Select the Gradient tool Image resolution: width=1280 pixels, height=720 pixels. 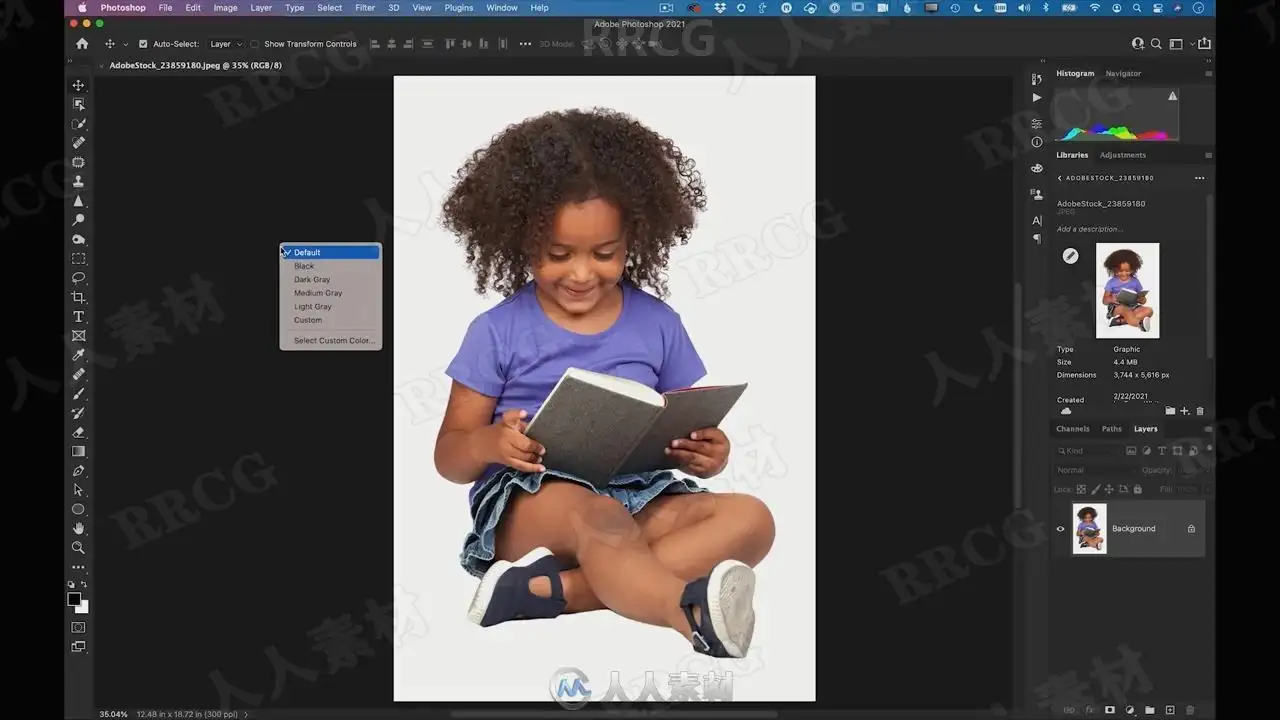point(79,451)
